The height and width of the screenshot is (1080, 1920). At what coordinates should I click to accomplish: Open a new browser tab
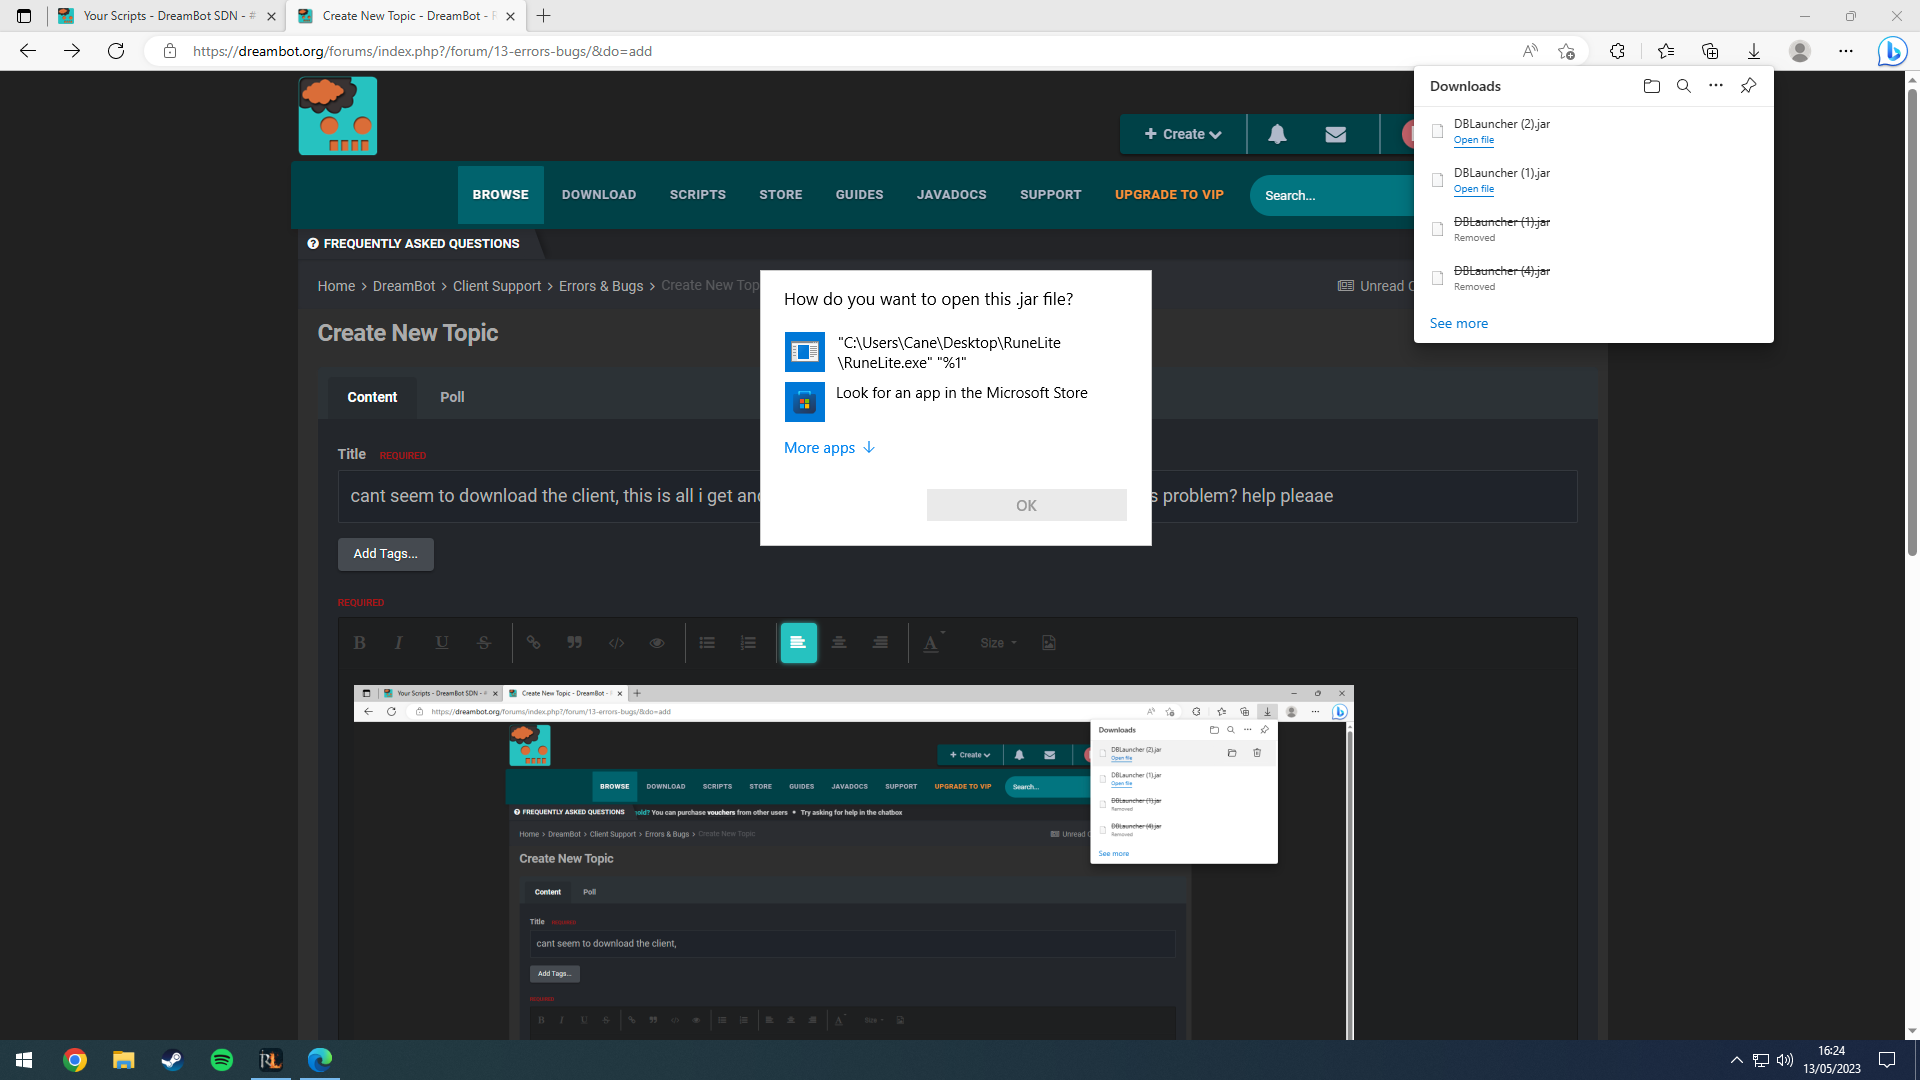(544, 16)
